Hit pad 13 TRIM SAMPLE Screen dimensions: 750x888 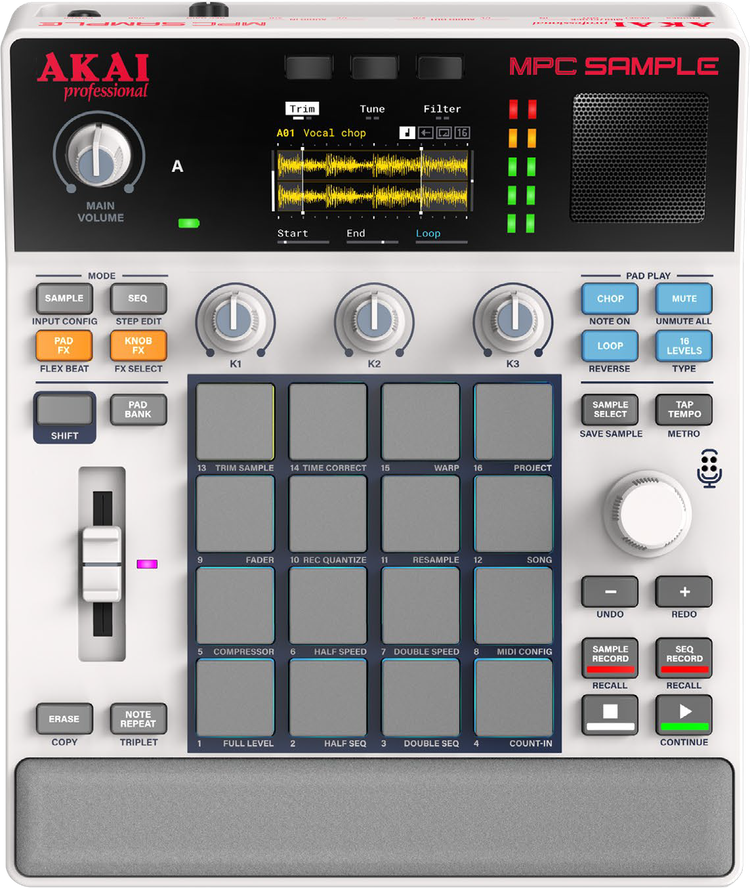coord(235,422)
